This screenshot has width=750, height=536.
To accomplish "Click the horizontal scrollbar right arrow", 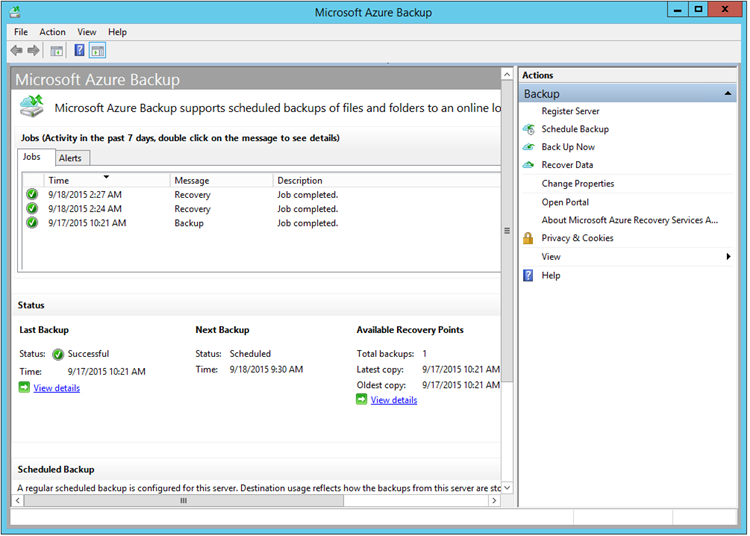I will [494, 501].
